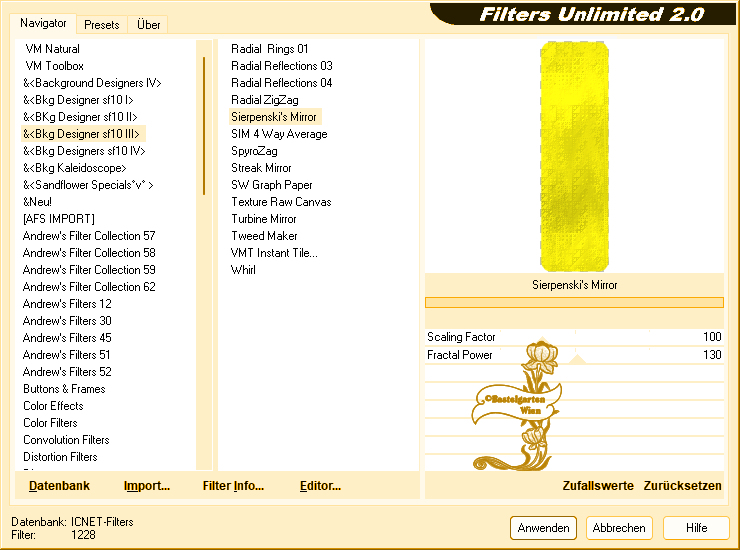Viewport: 740px width, 550px height.
Task: Select the &Neu! category
Action: click(37, 202)
